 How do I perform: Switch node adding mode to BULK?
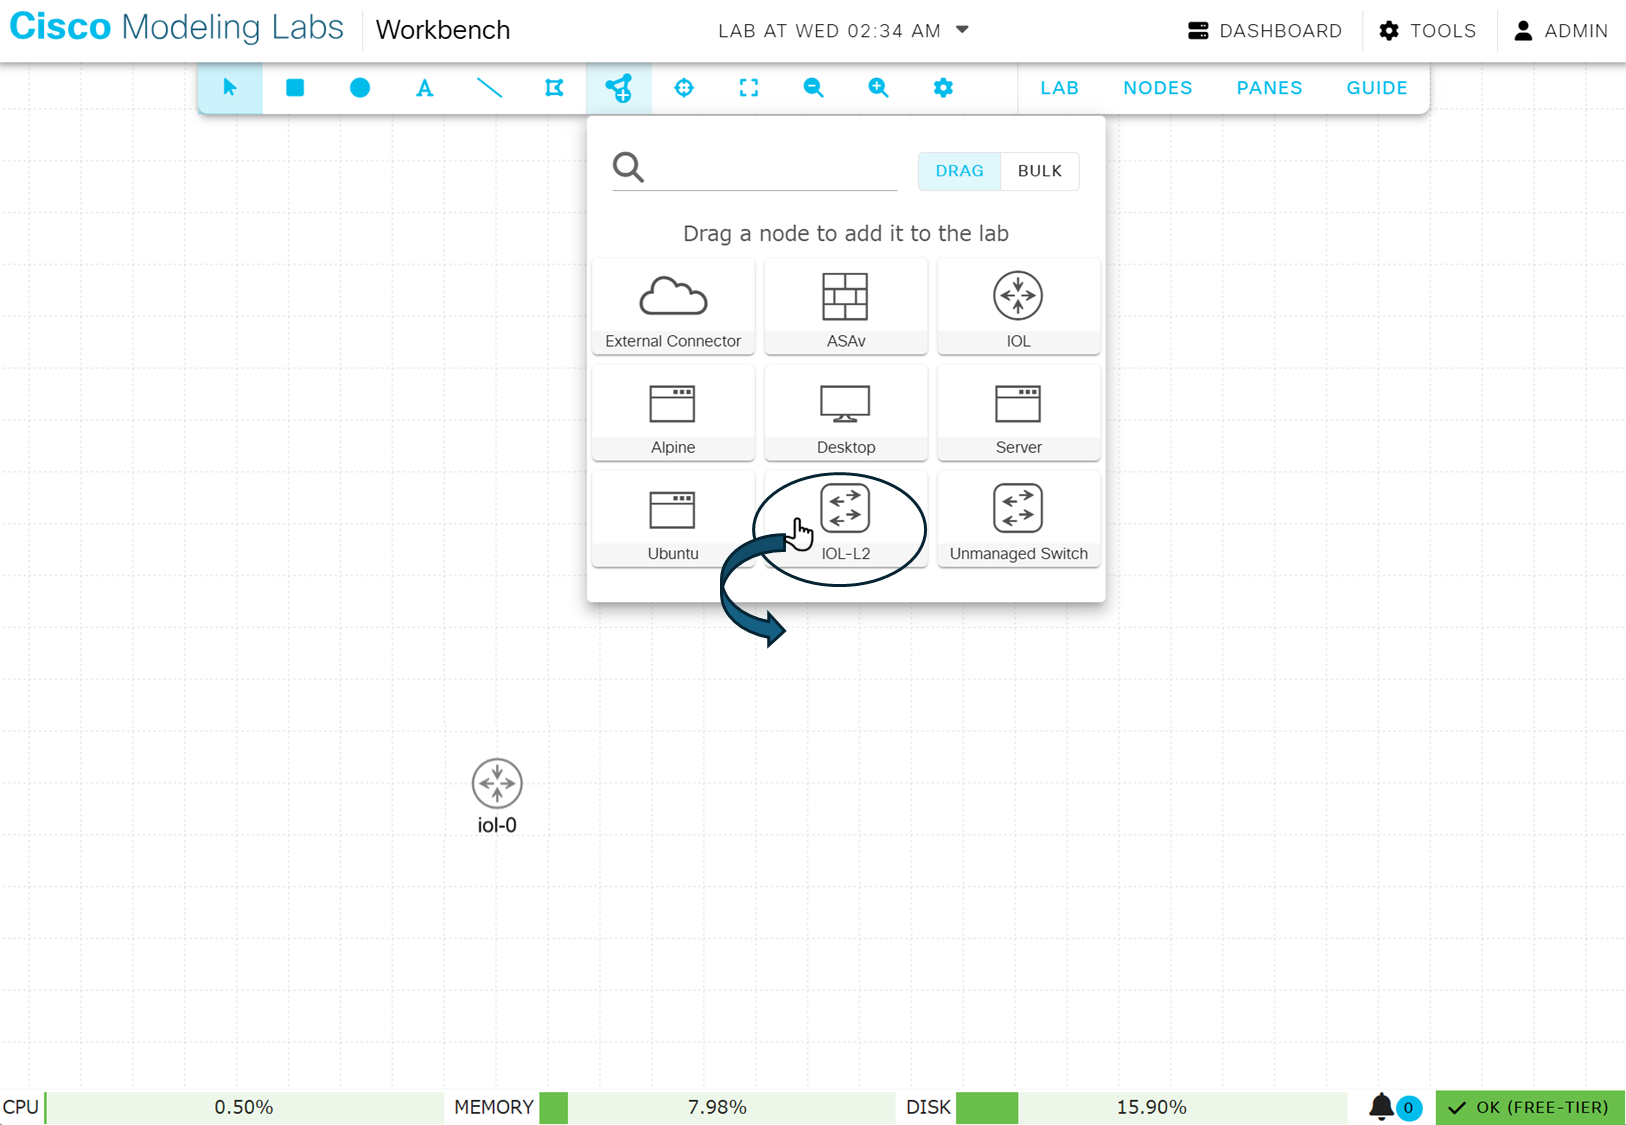1040,171
